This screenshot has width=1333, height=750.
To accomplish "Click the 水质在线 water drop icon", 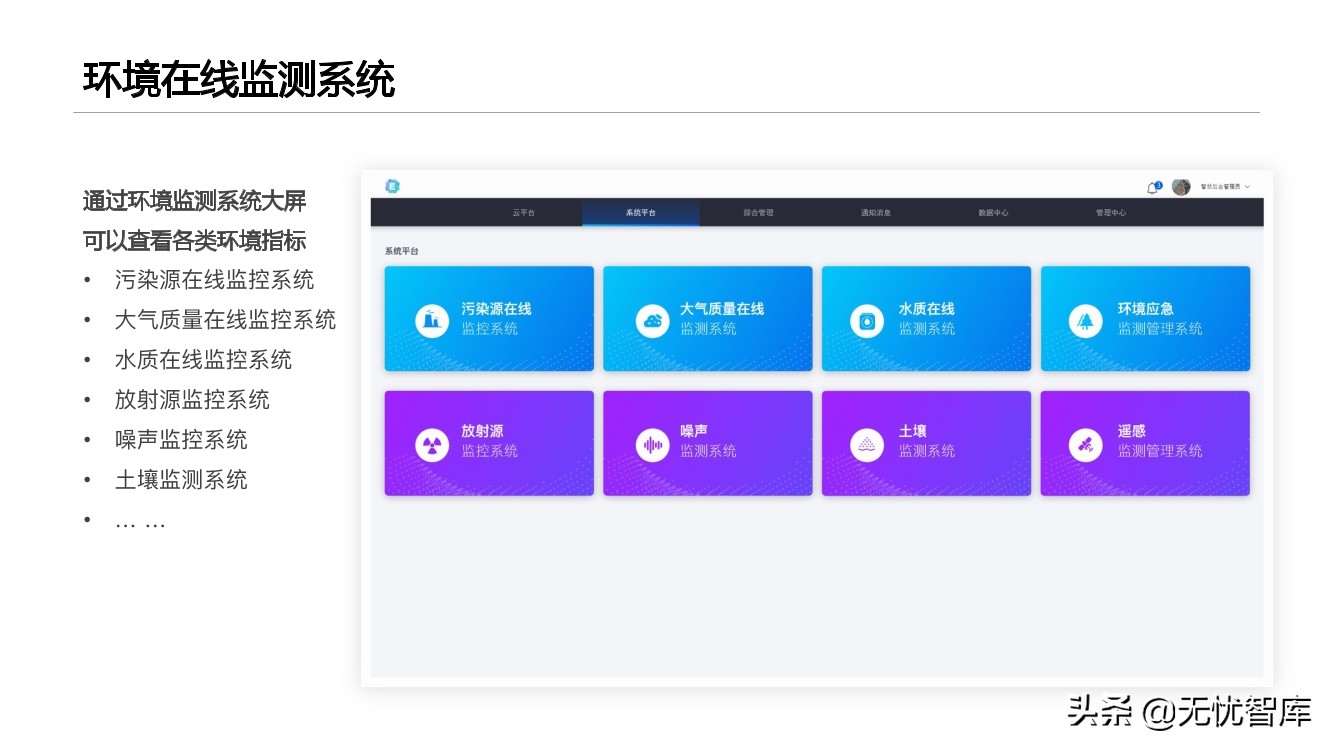I will point(867,320).
